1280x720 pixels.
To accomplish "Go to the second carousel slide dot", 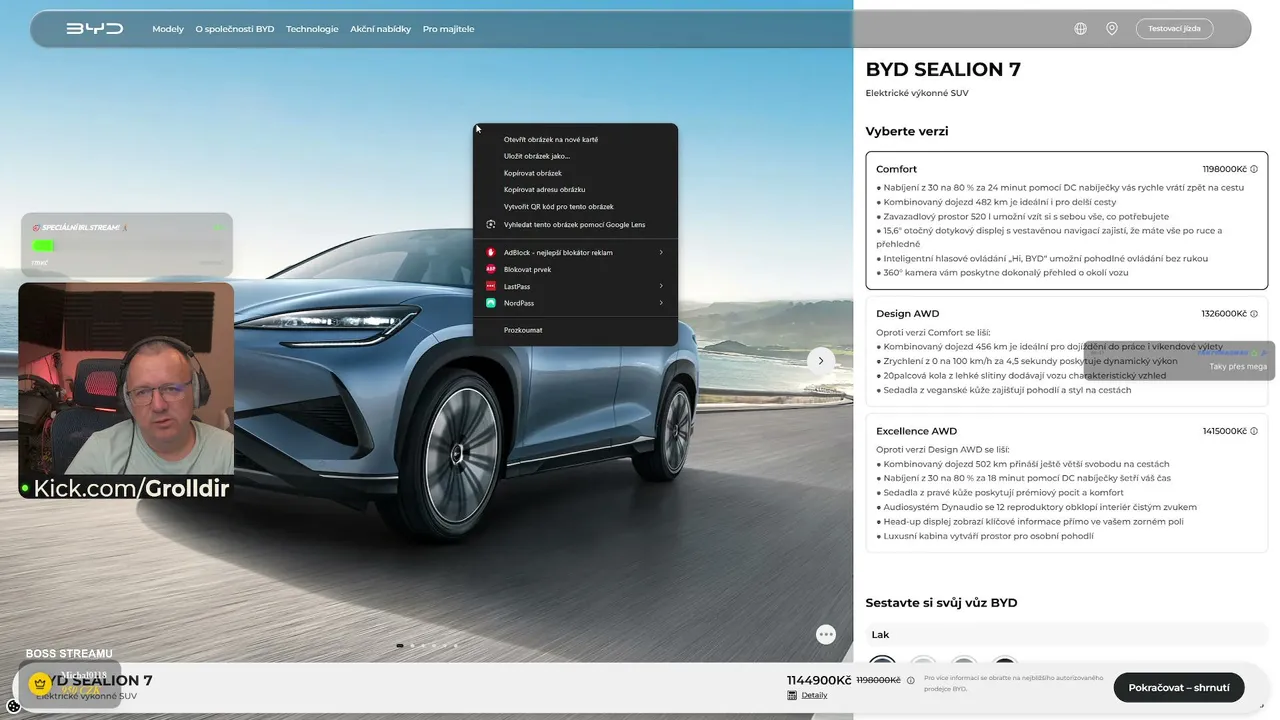I will pyautogui.click(x=411, y=646).
